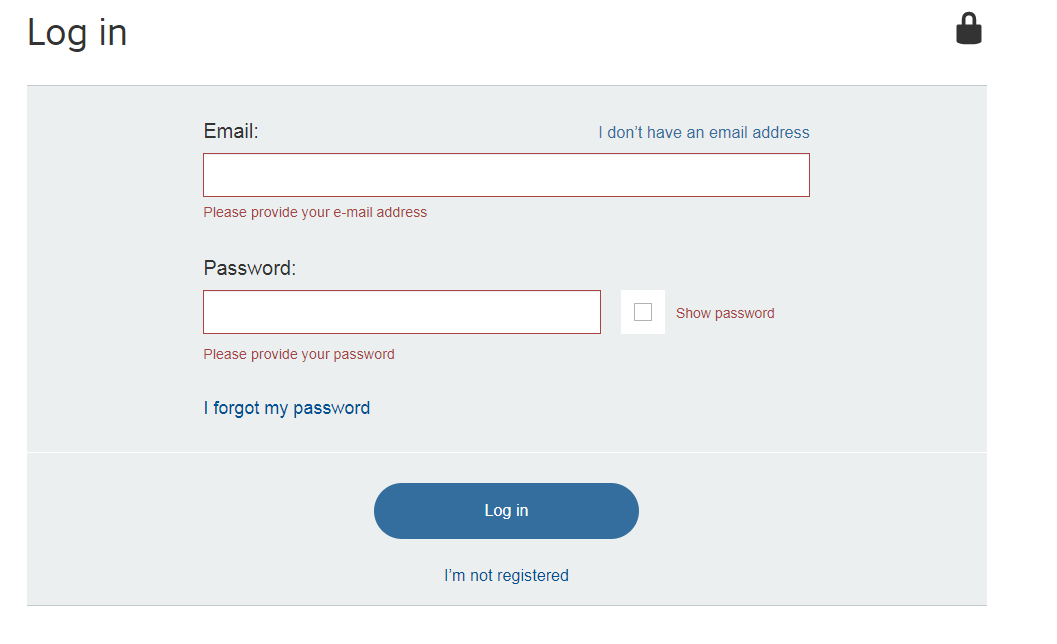Click the words 'email address' in the top link

click(760, 133)
